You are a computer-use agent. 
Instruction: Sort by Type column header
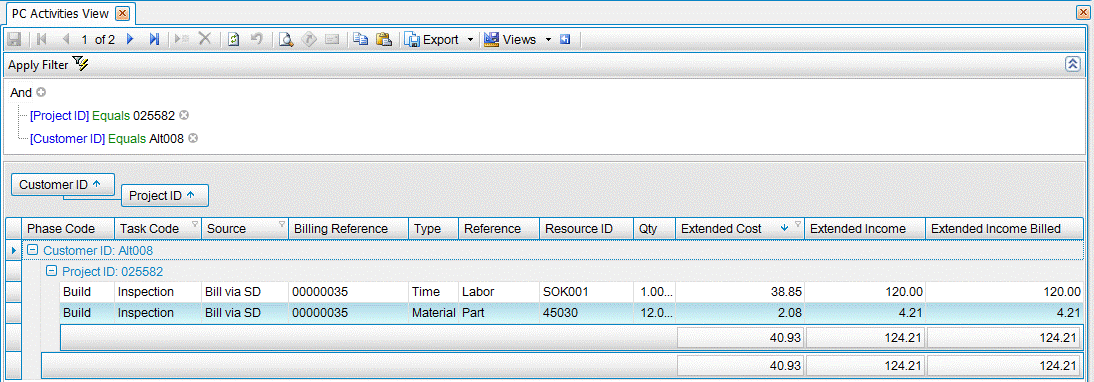coord(433,229)
